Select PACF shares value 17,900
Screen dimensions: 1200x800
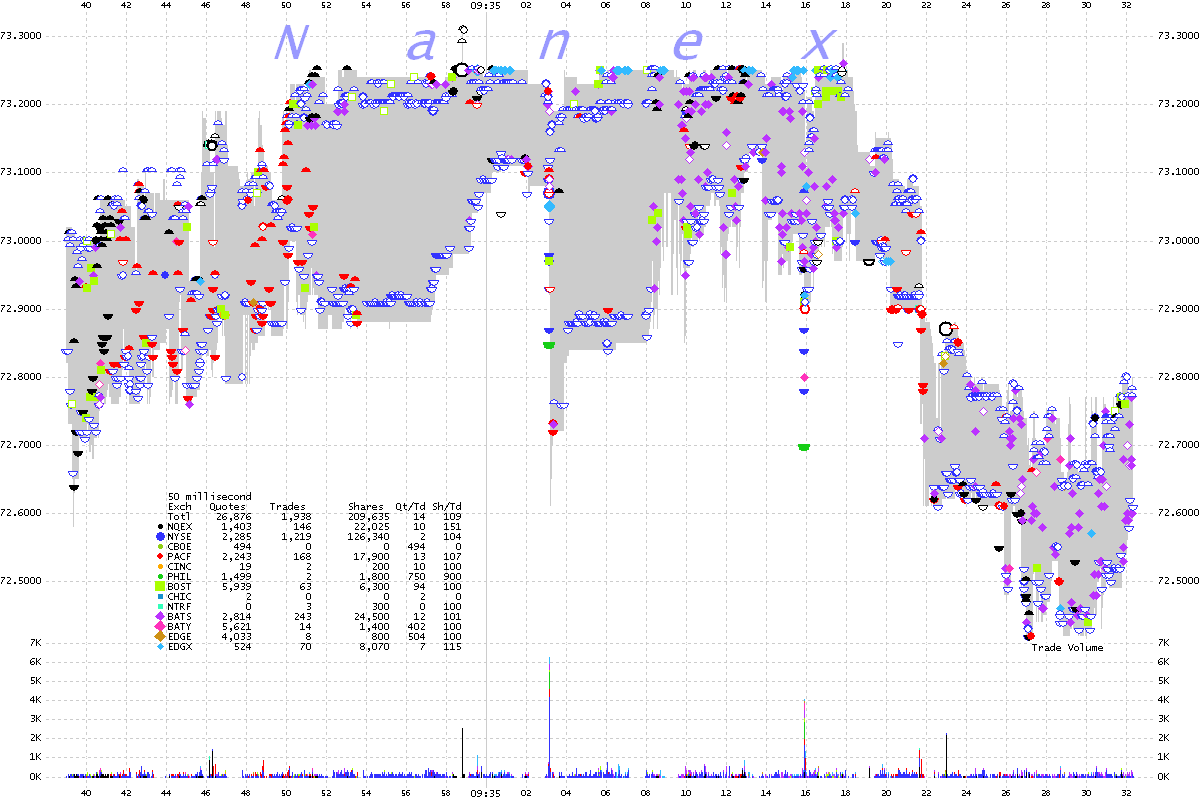371,555
